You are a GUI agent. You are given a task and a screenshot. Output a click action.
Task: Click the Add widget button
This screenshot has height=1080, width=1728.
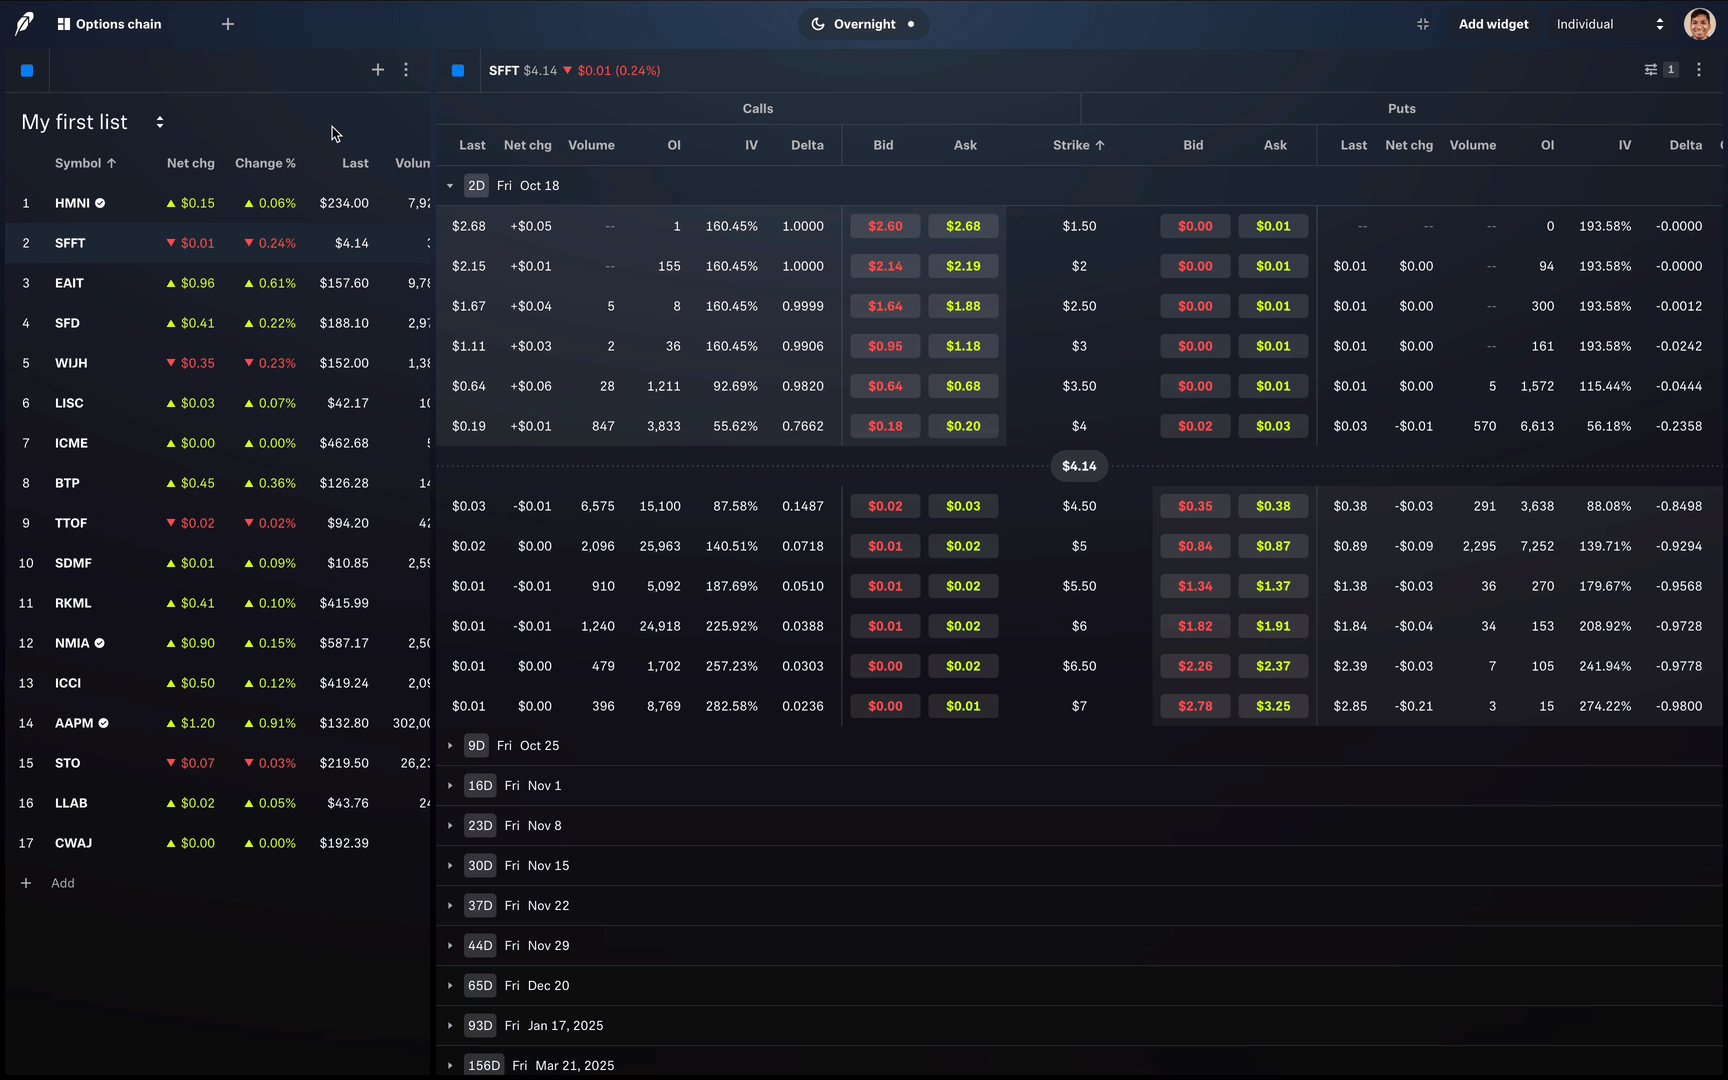coord(1493,23)
